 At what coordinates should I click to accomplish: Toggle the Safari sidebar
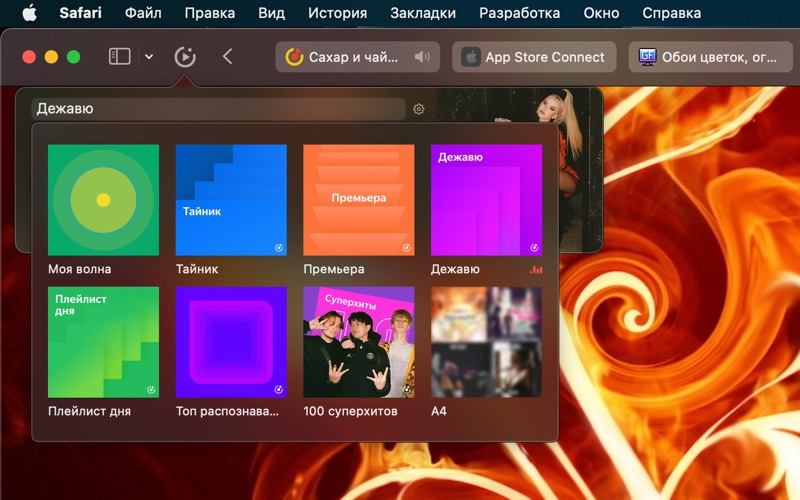tap(119, 57)
